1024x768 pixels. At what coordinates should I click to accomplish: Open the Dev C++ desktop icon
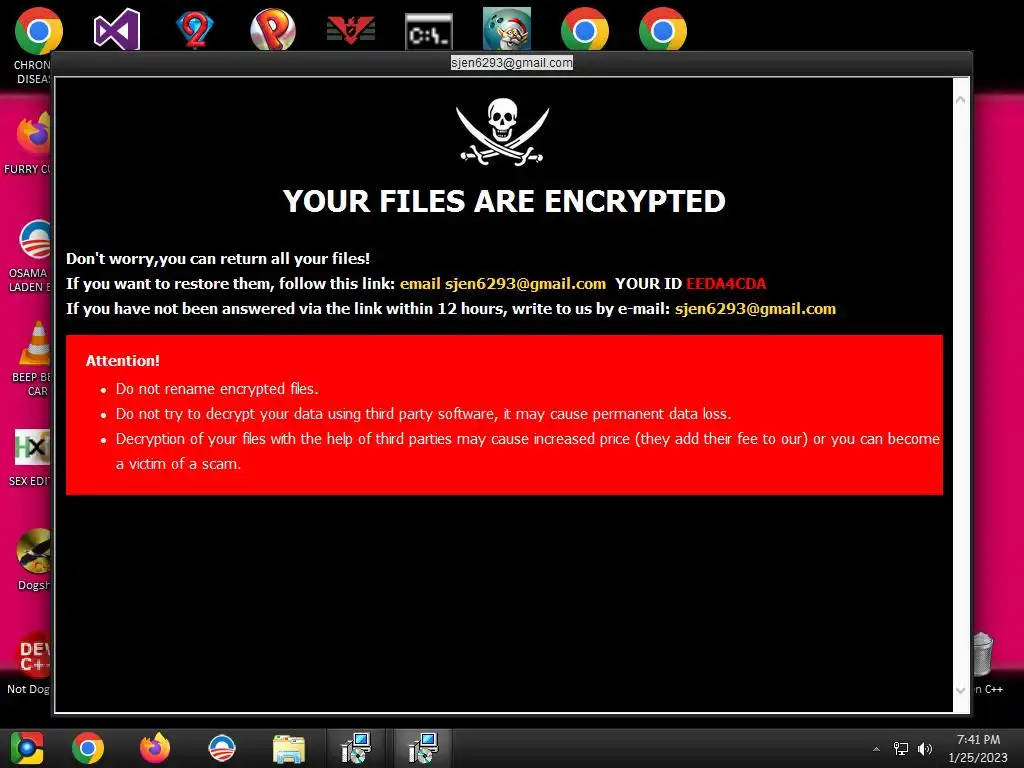(35, 654)
